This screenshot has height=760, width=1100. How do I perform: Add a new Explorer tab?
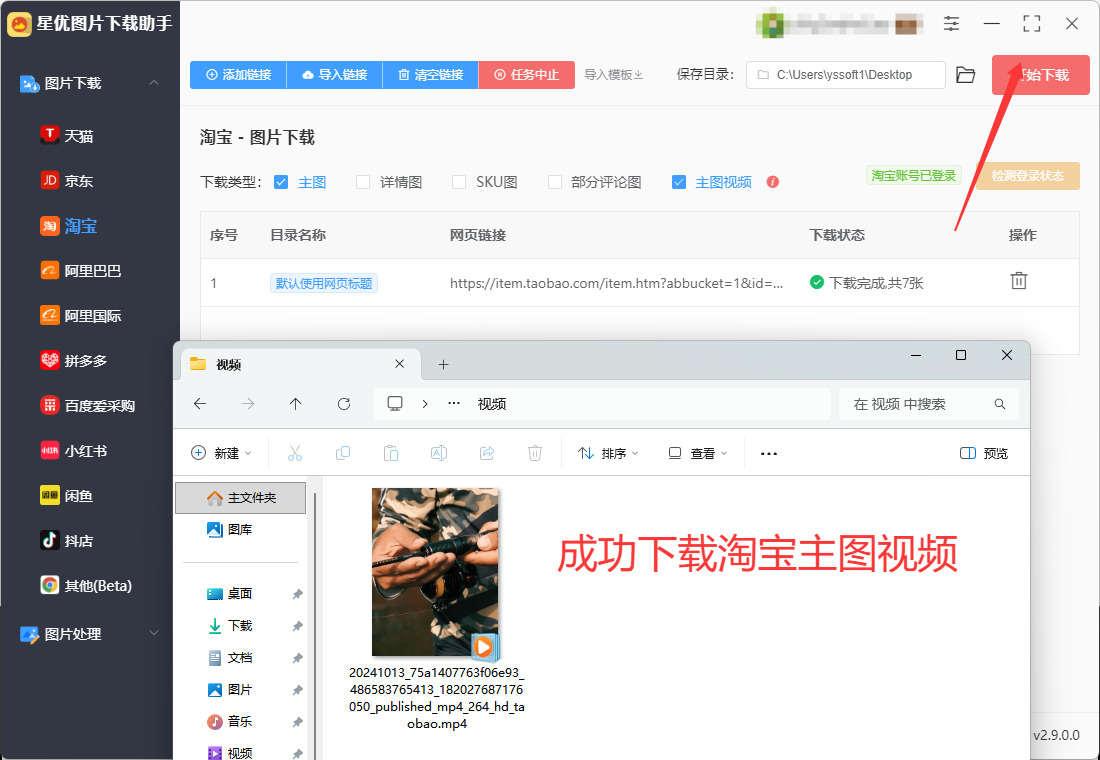443,364
